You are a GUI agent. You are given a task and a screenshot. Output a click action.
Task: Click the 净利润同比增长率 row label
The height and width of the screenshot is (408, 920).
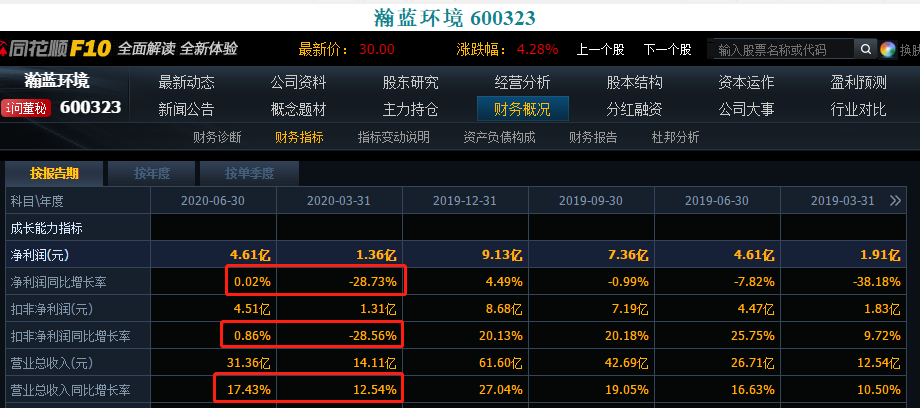[59, 282]
